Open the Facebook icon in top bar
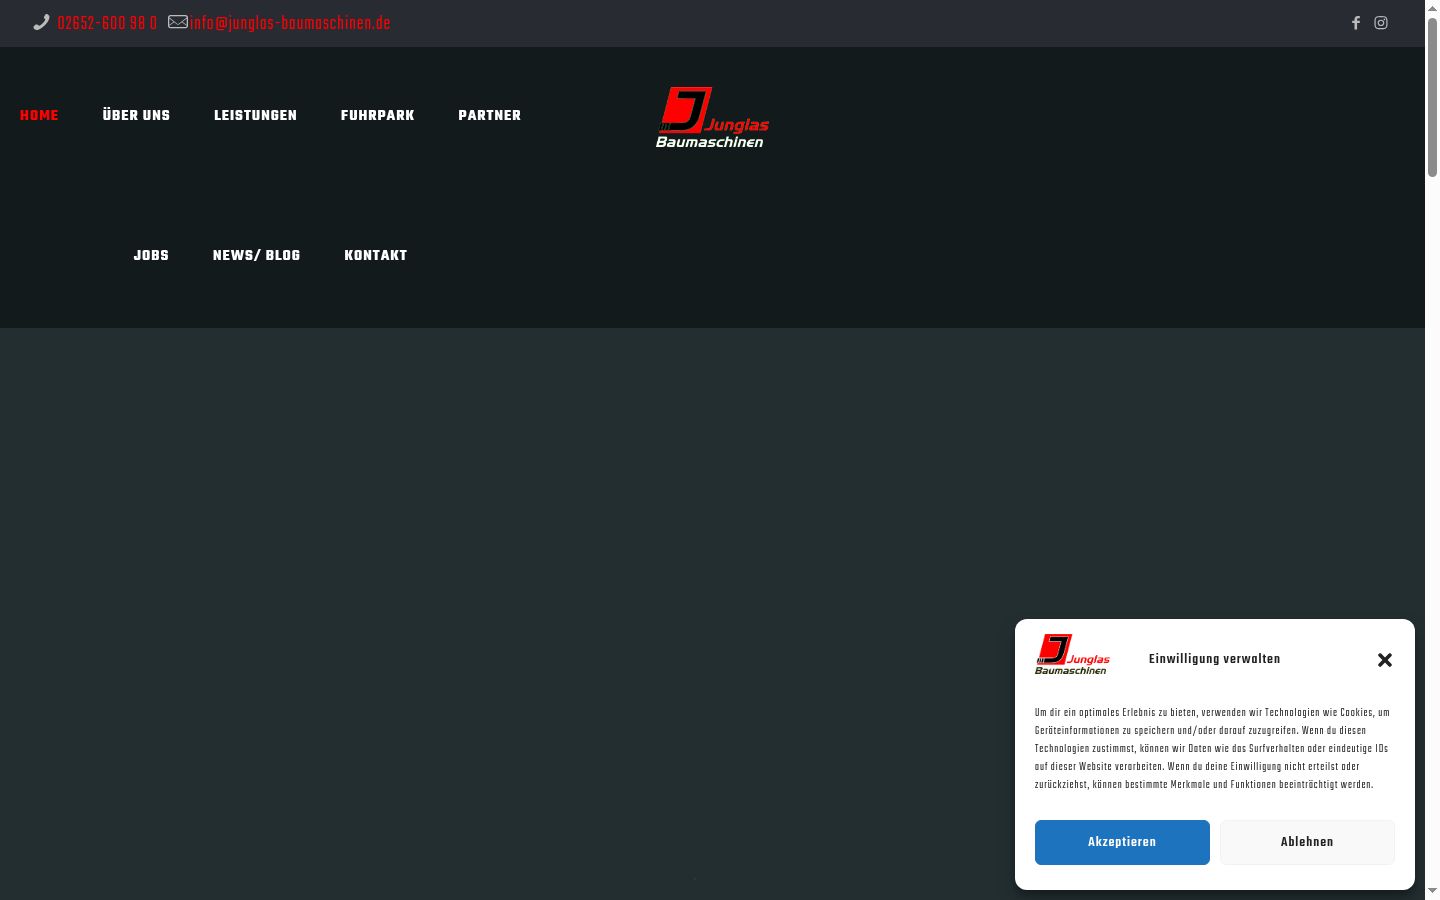1440x900 pixels. (1356, 23)
